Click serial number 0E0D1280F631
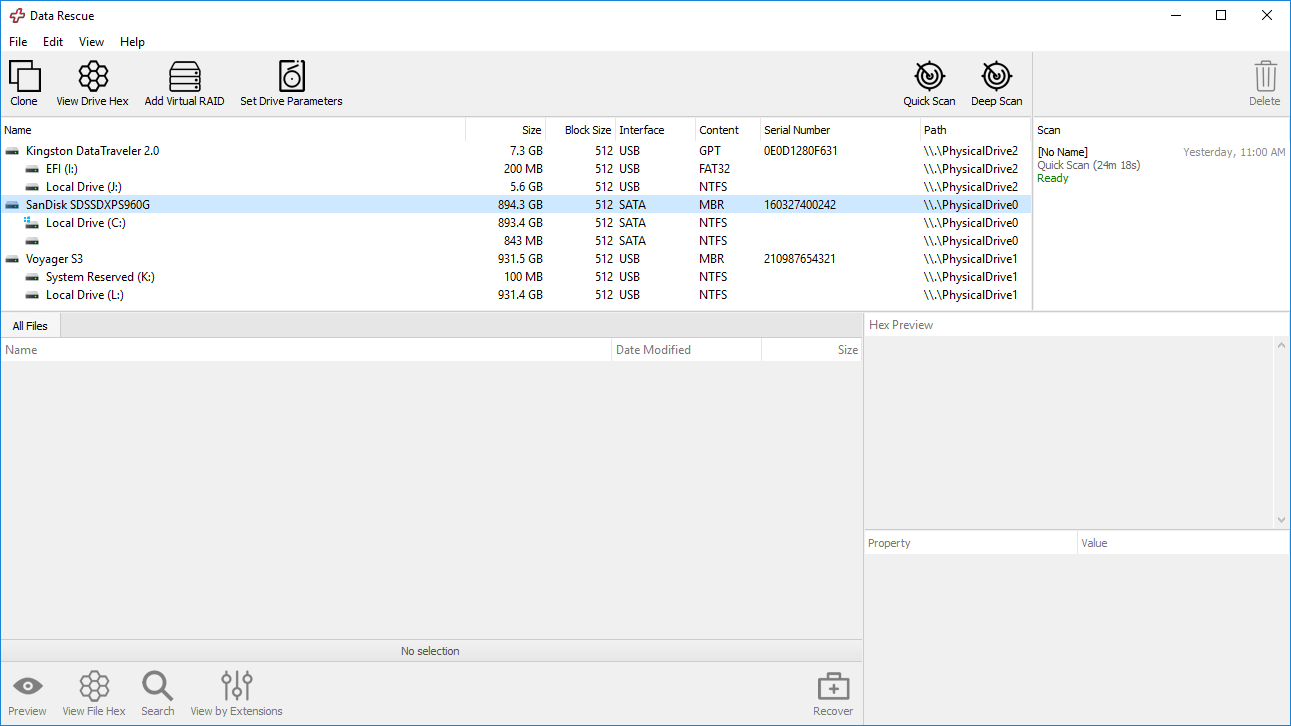1291x726 pixels. 801,151
